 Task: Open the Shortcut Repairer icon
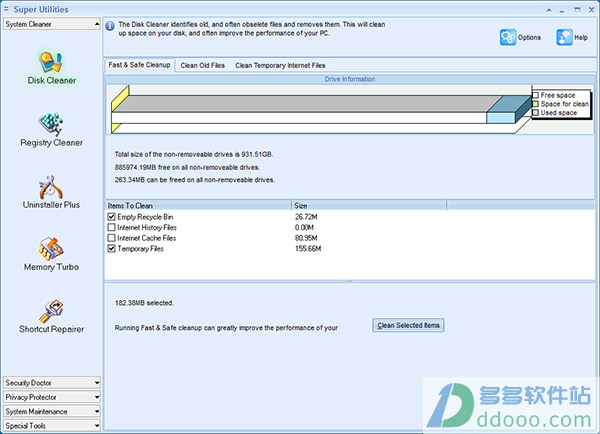[51, 311]
